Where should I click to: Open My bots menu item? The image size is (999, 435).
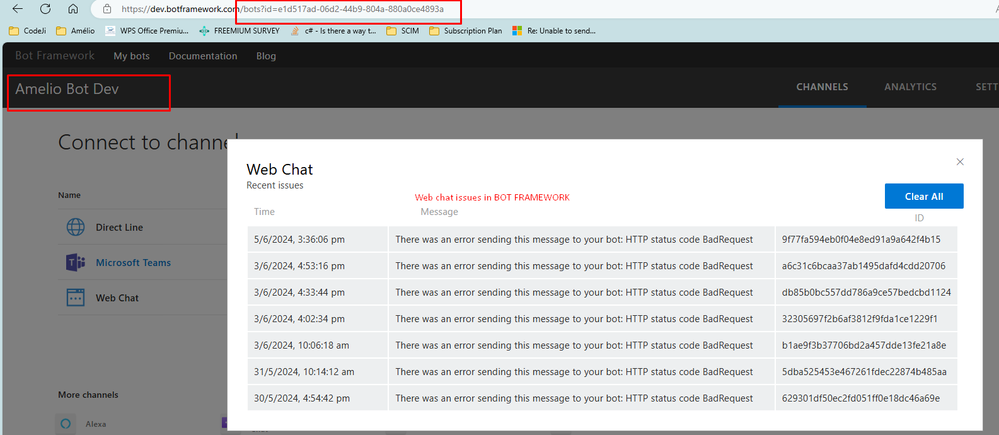(x=132, y=56)
